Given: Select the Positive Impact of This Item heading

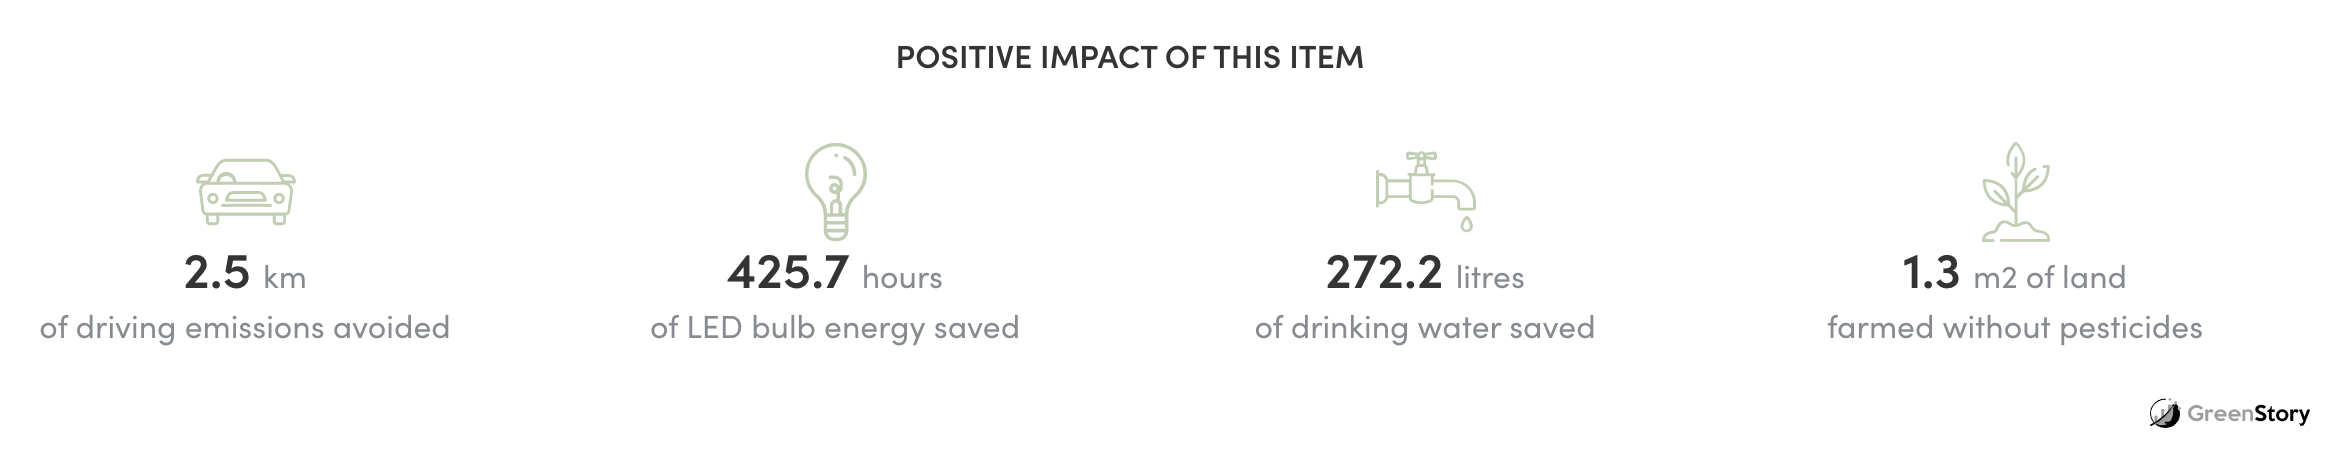Looking at the screenshot, I should coord(1129,57).
